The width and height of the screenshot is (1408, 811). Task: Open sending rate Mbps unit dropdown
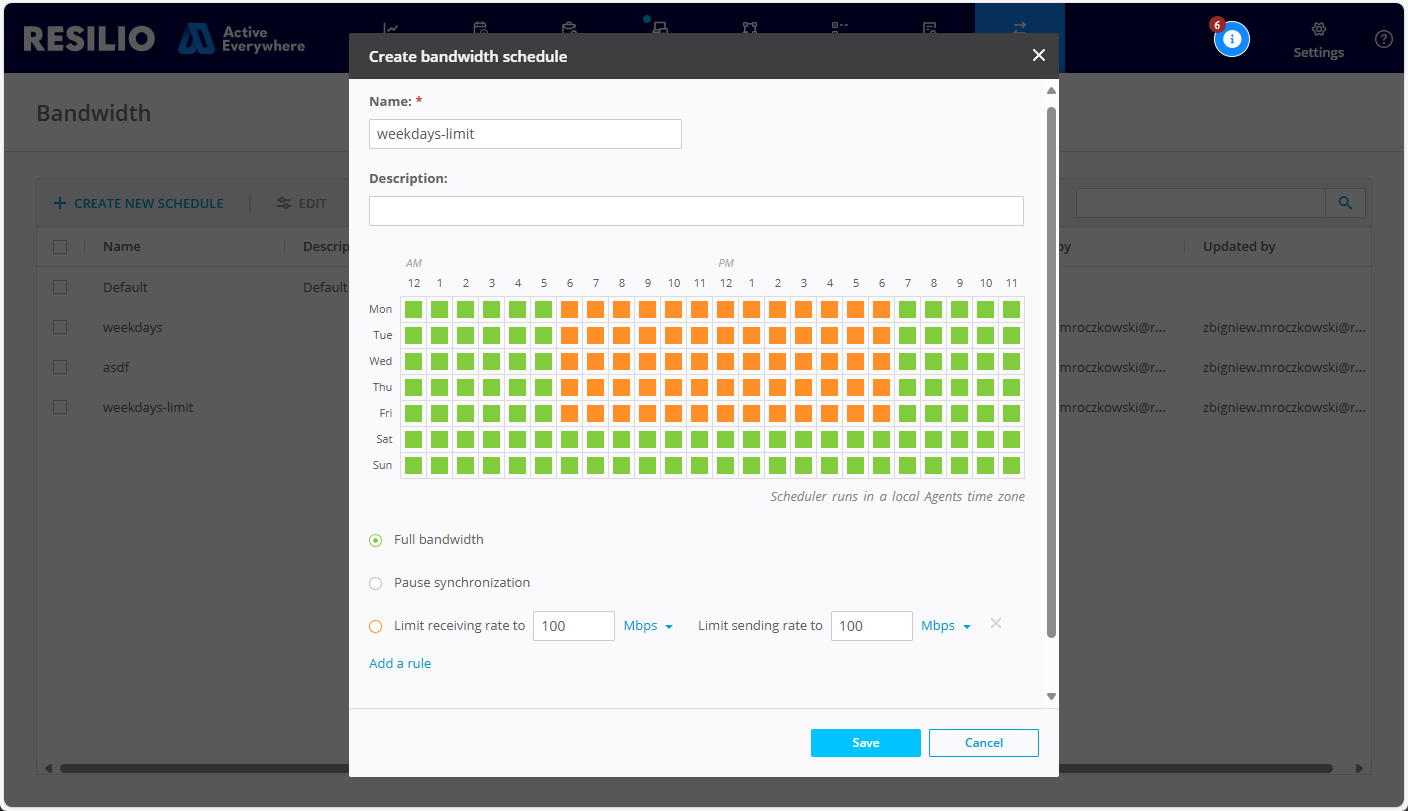(945, 626)
